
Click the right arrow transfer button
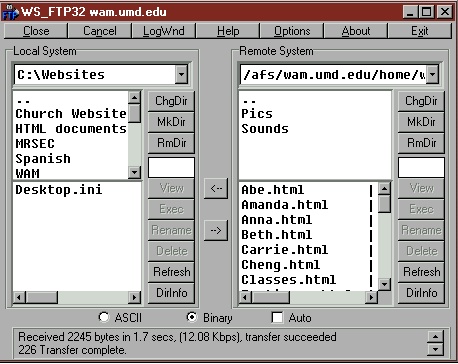216,230
